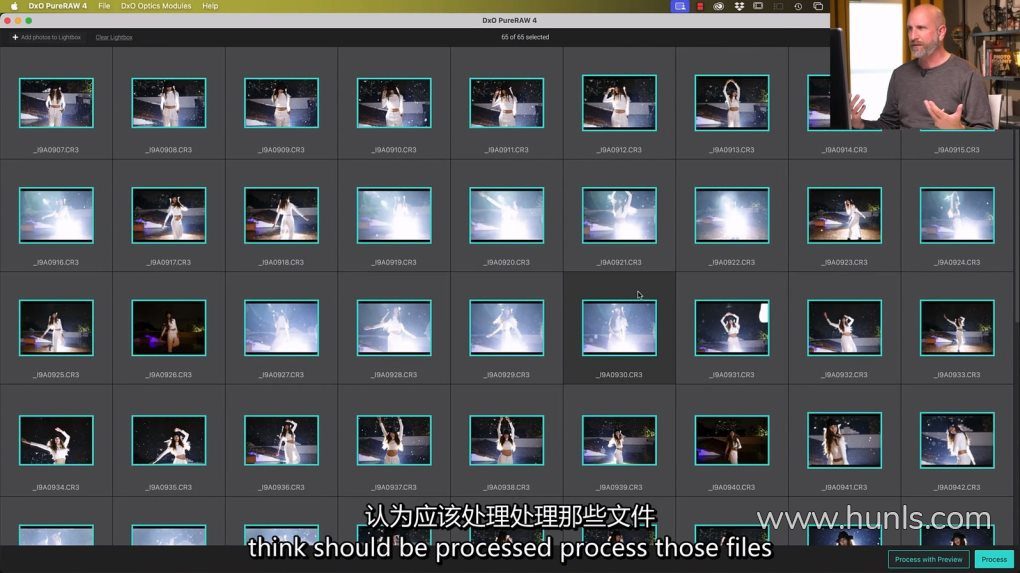Select thumbnail _I9A0920.CR3
Screen dimensions: 1020x573
tap(506, 215)
